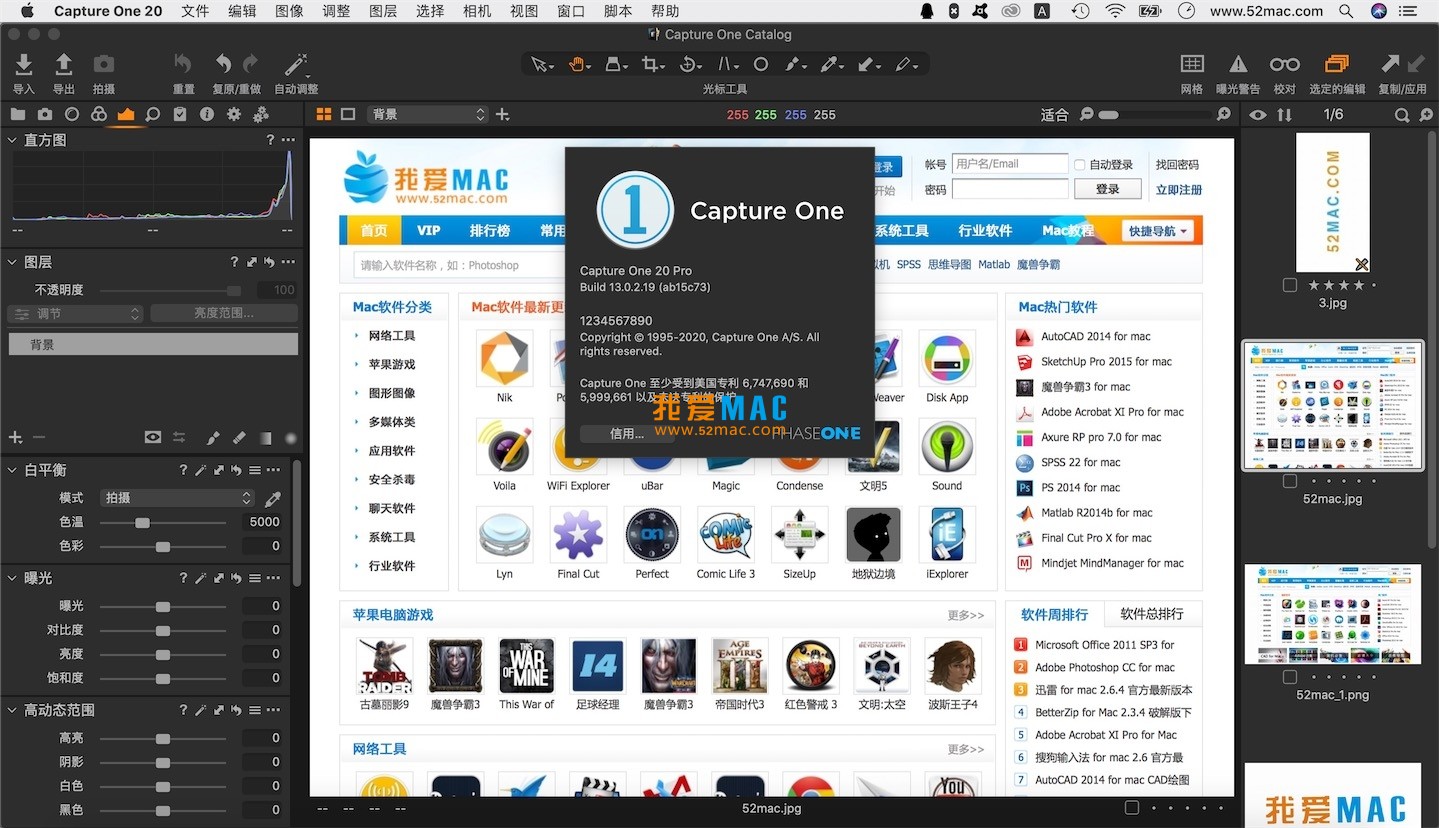
Task: Click the Reset (重置) toolbar icon
Action: click(183, 64)
